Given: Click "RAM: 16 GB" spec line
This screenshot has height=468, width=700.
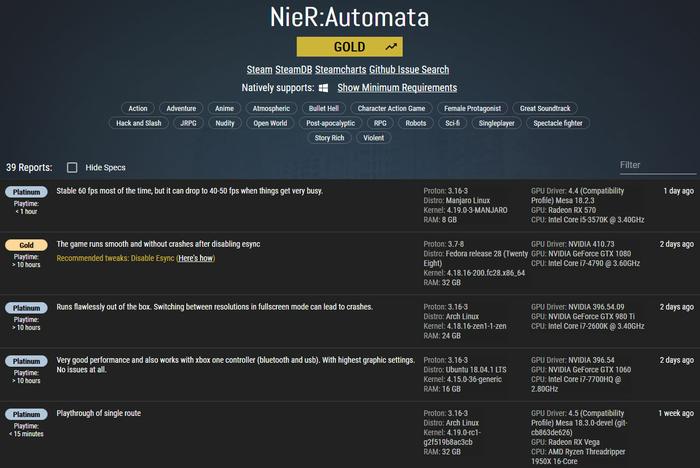Looking at the screenshot, I should click(442, 389).
